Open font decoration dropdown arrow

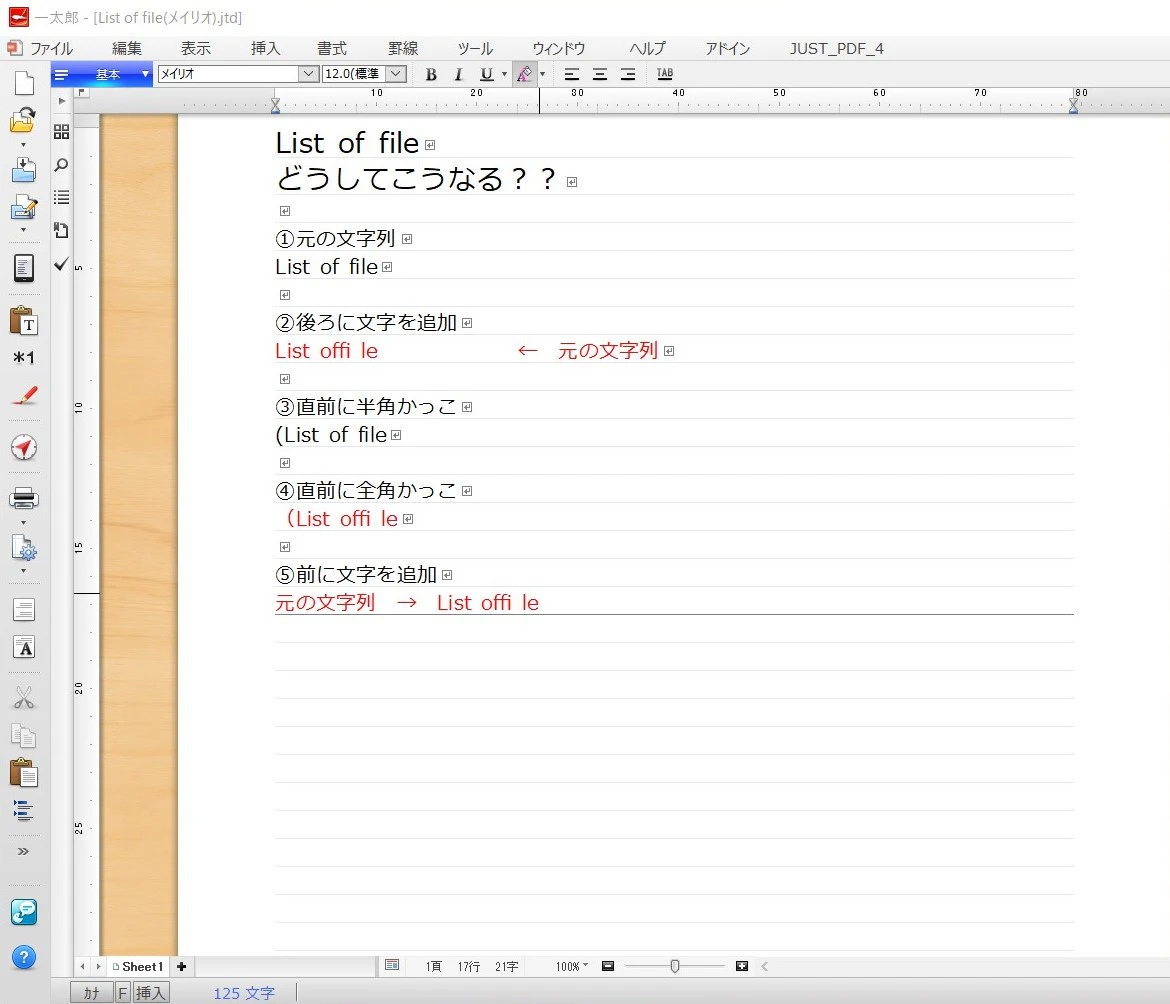click(x=542, y=74)
